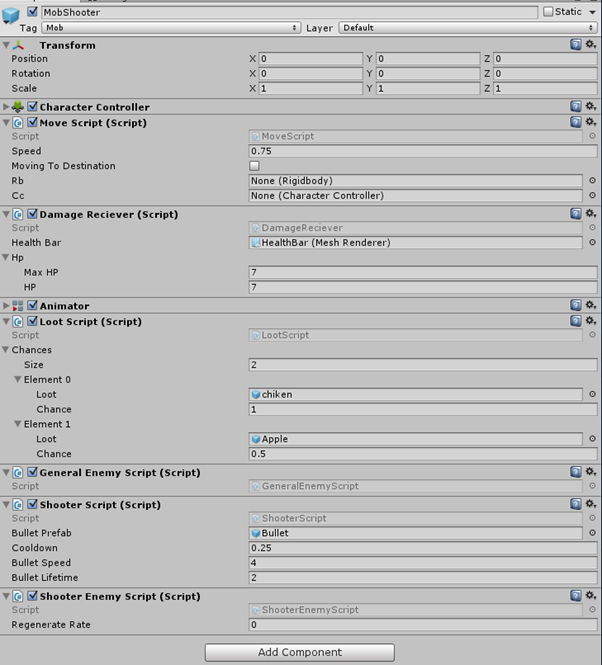Click the Cooldown value field
The width and height of the screenshot is (602, 665).
tap(423, 548)
